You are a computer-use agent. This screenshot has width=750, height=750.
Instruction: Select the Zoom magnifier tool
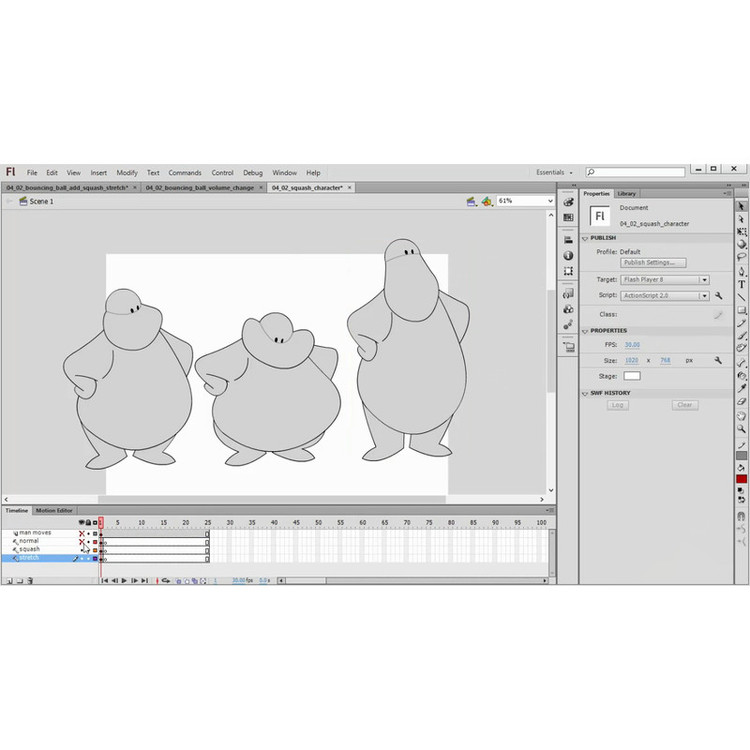click(x=741, y=427)
